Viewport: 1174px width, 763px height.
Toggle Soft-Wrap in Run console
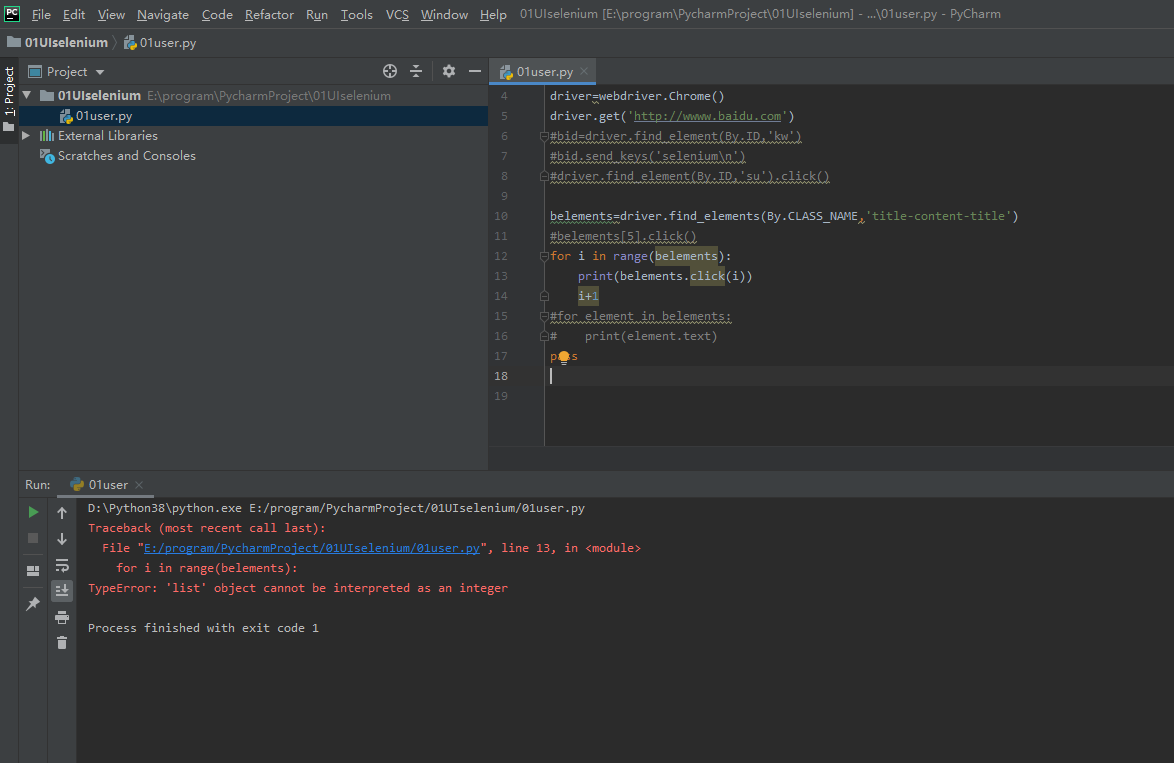(x=62, y=565)
